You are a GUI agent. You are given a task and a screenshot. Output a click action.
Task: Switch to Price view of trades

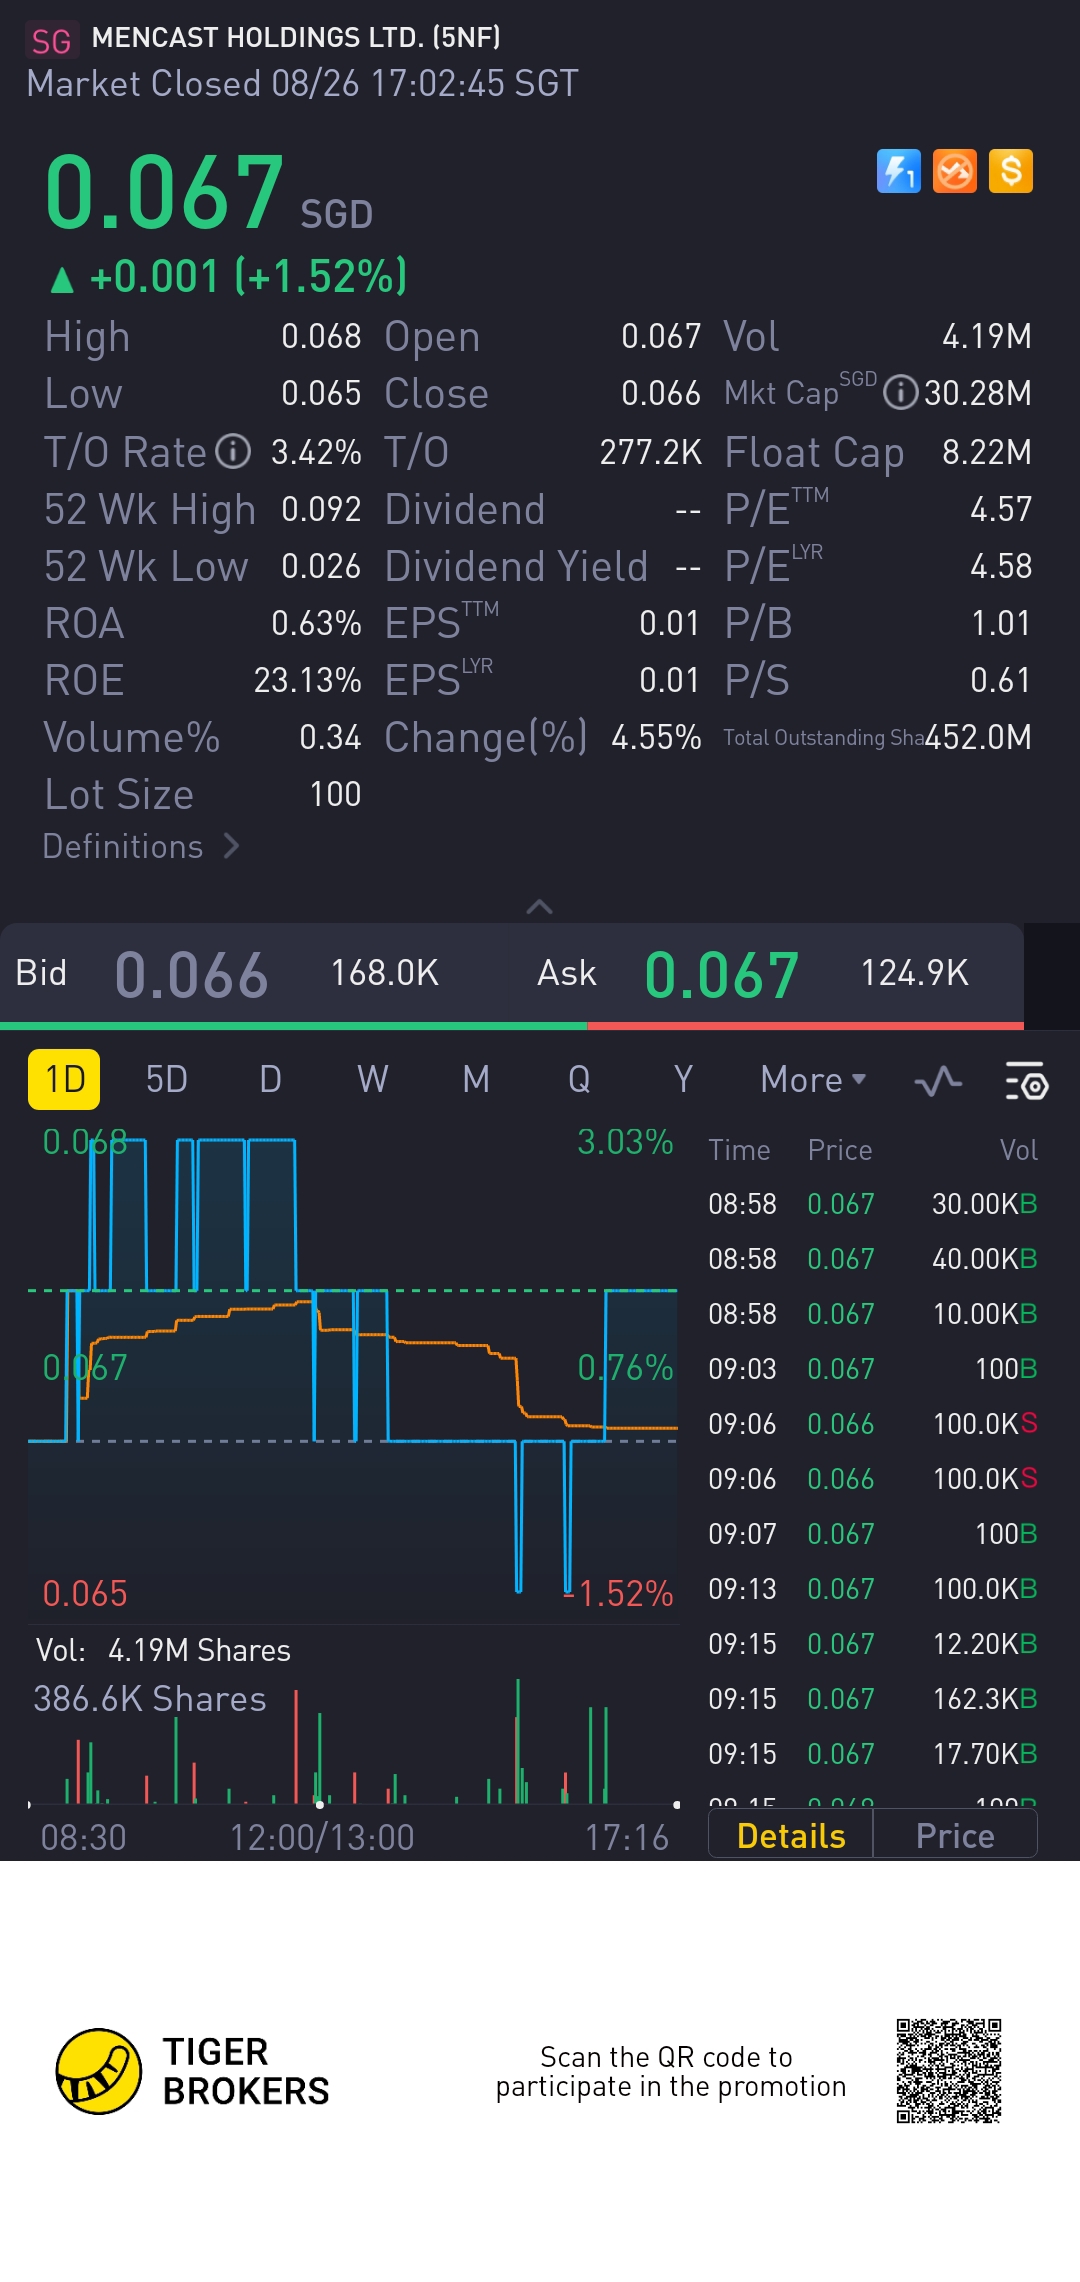[x=954, y=1836]
